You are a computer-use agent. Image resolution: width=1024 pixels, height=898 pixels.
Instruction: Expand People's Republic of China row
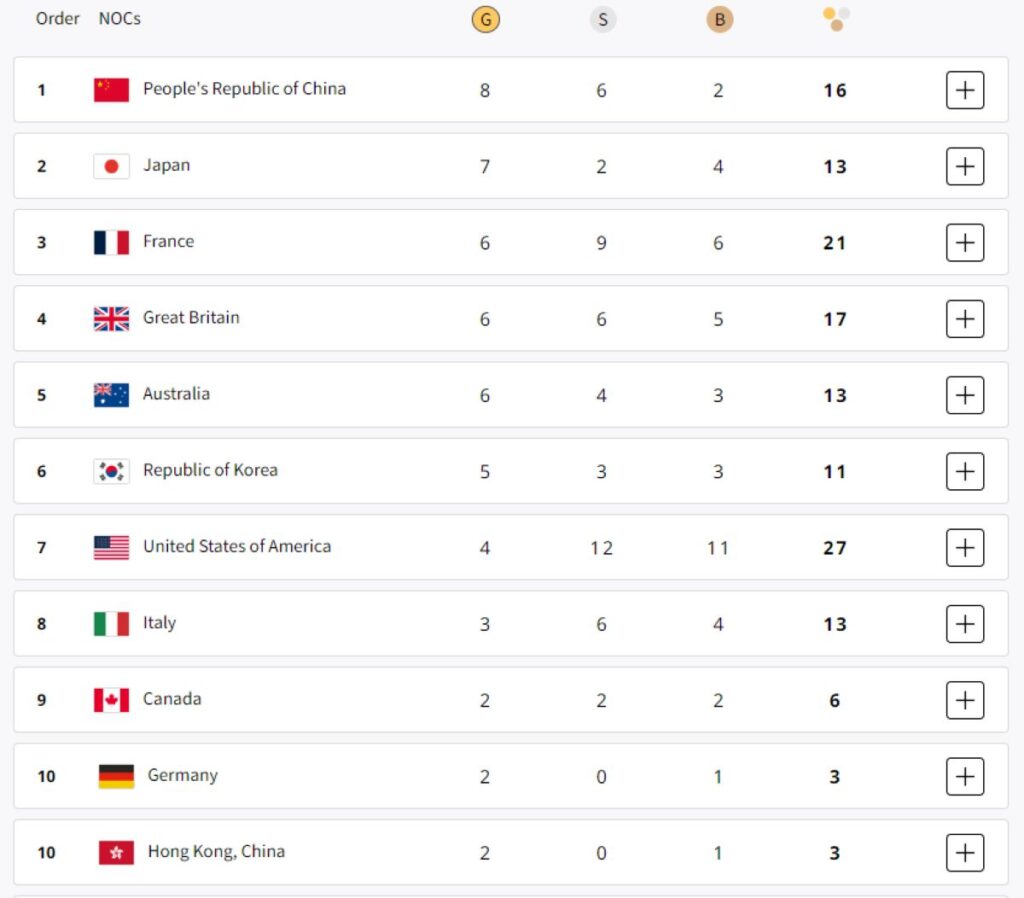click(x=964, y=90)
